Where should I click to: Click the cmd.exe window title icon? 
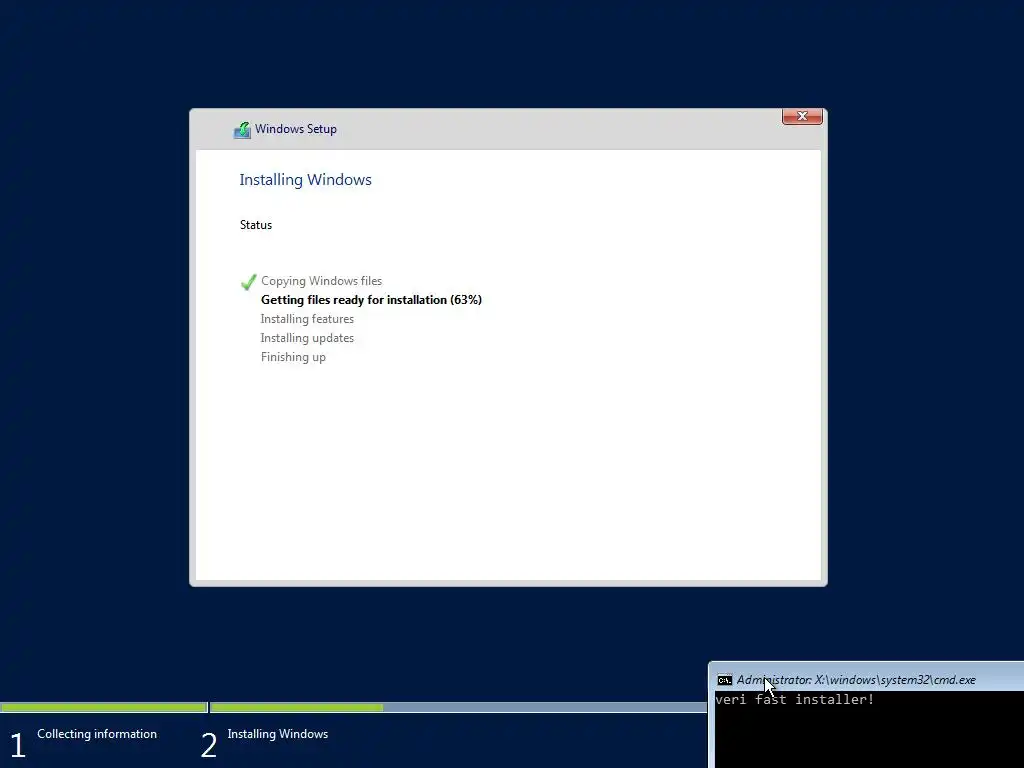coord(724,680)
